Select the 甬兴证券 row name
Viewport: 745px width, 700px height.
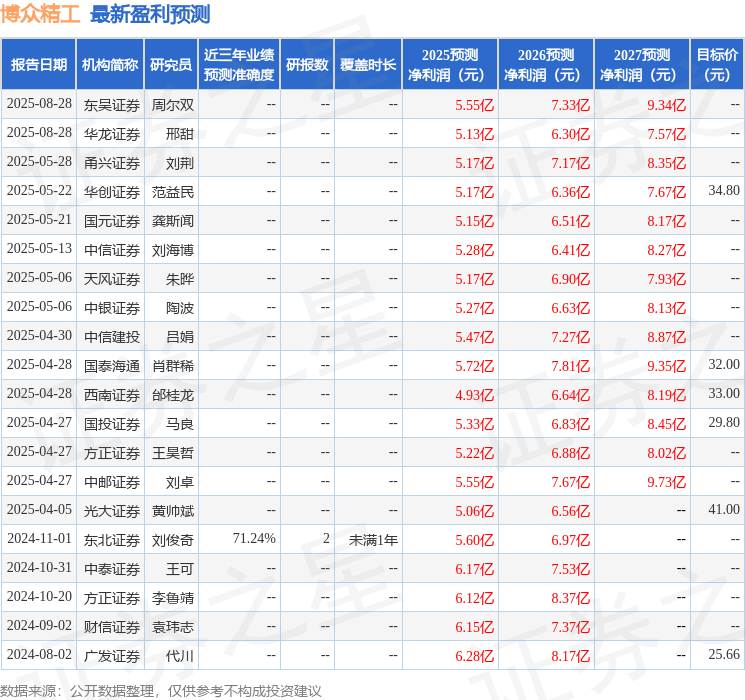[x=112, y=163]
